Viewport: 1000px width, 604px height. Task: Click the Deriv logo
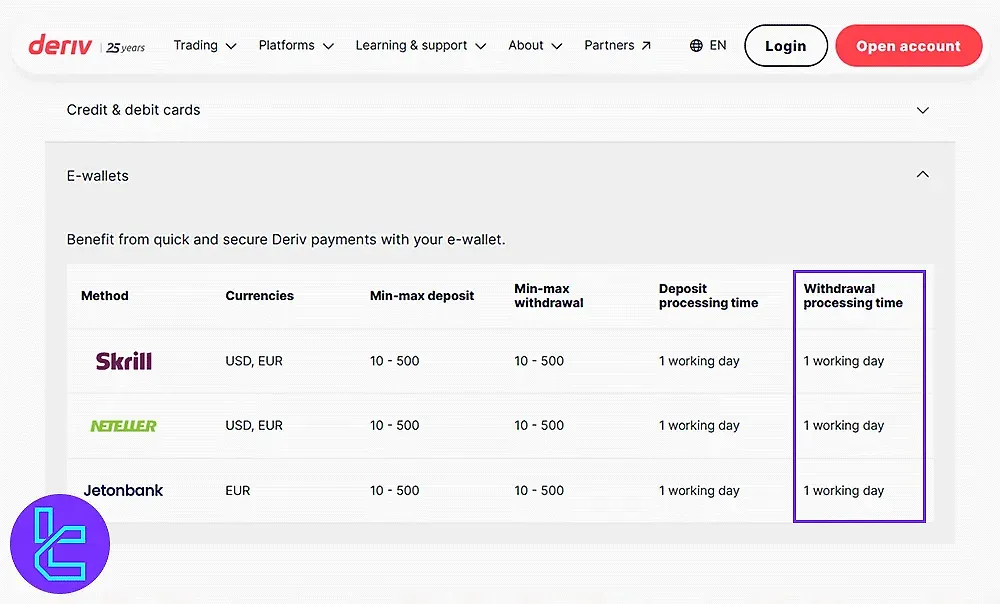click(60, 45)
